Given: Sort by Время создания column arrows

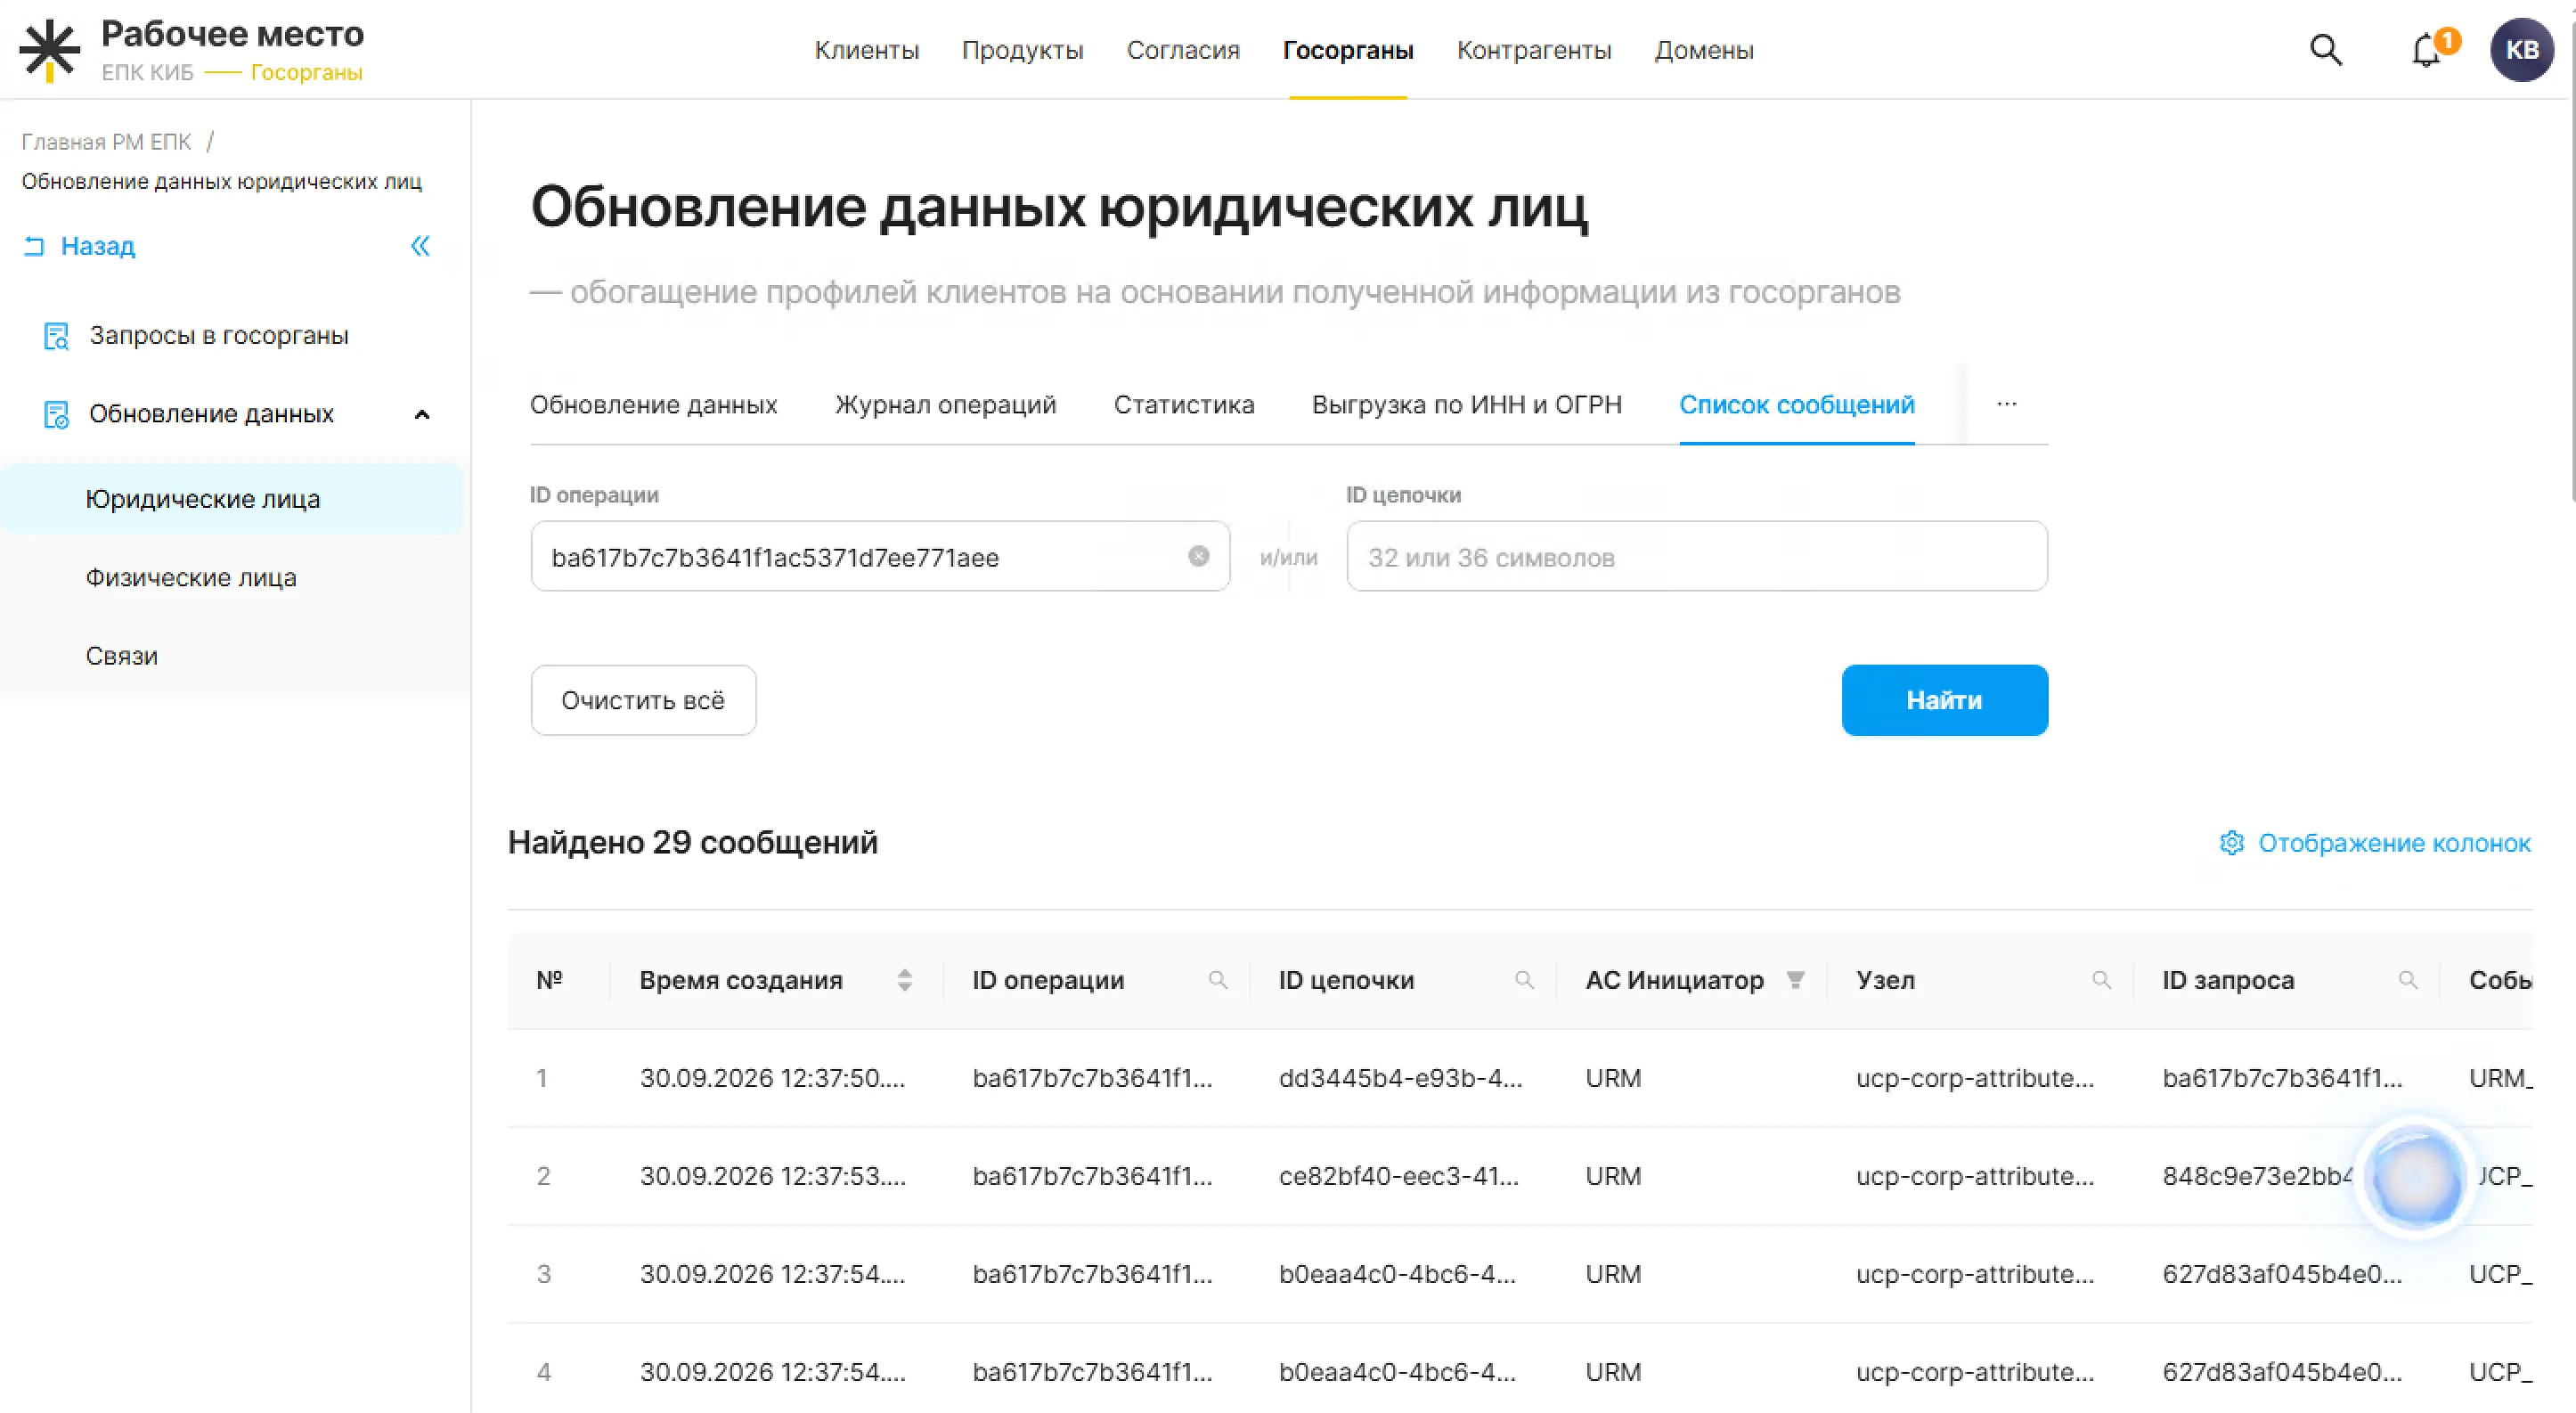Looking at the screenshot, I should point(904,980).
